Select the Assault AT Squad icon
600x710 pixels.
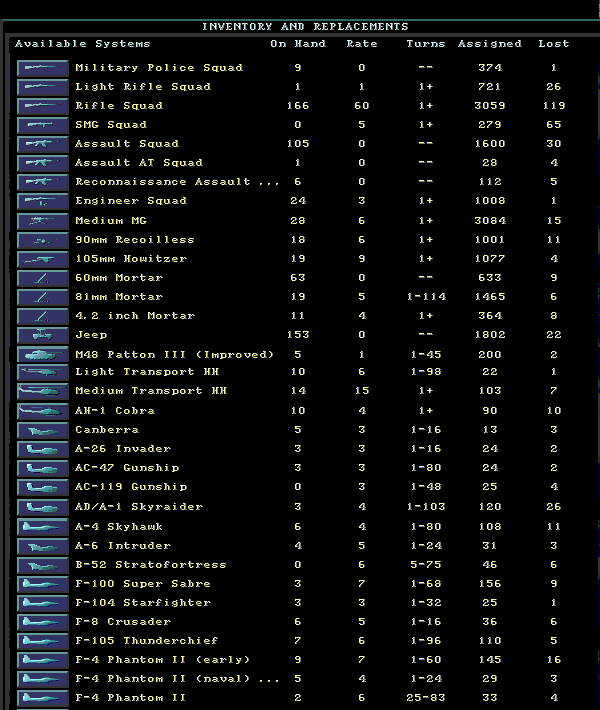[x=43, y=163]
